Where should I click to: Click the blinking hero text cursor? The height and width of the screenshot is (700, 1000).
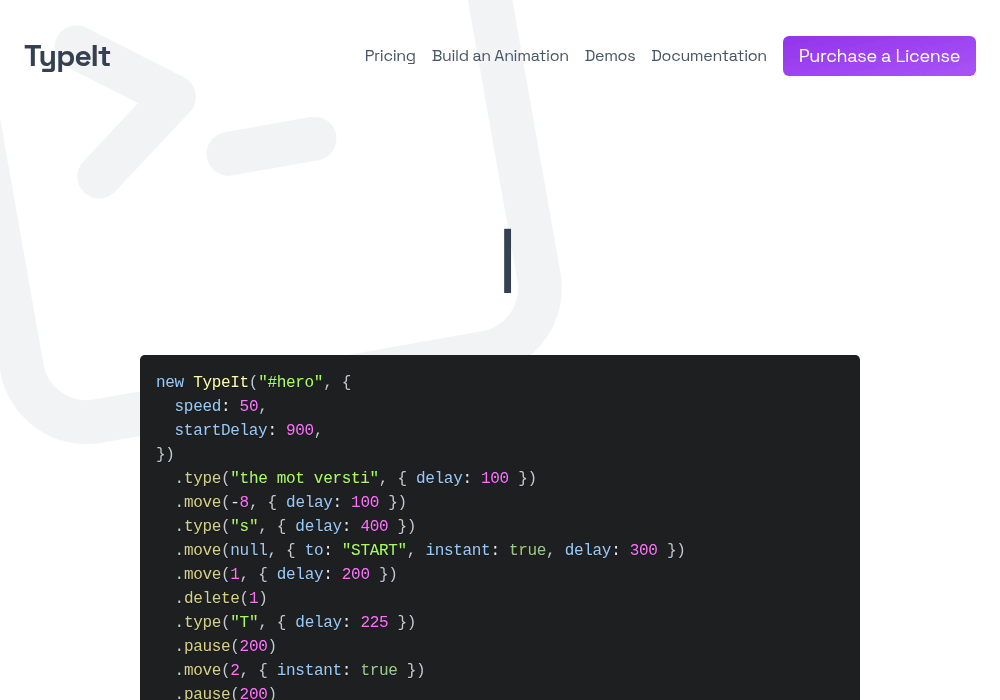(508, 261)
